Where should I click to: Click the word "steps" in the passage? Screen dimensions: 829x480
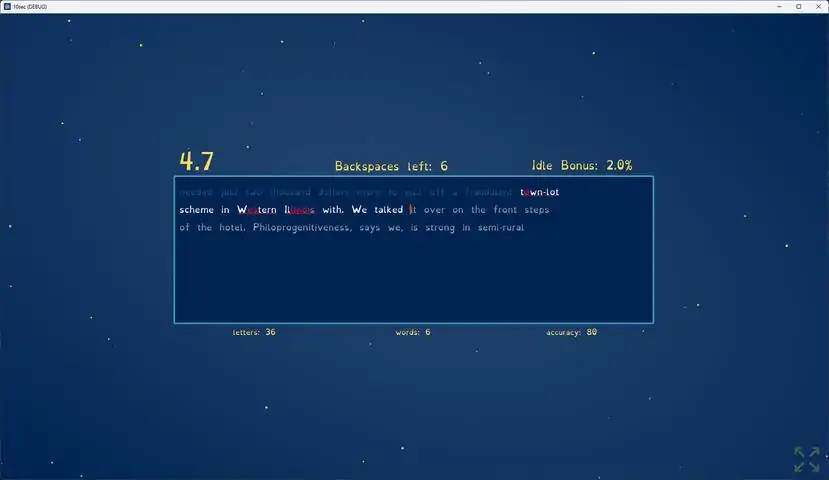(537, 210)
